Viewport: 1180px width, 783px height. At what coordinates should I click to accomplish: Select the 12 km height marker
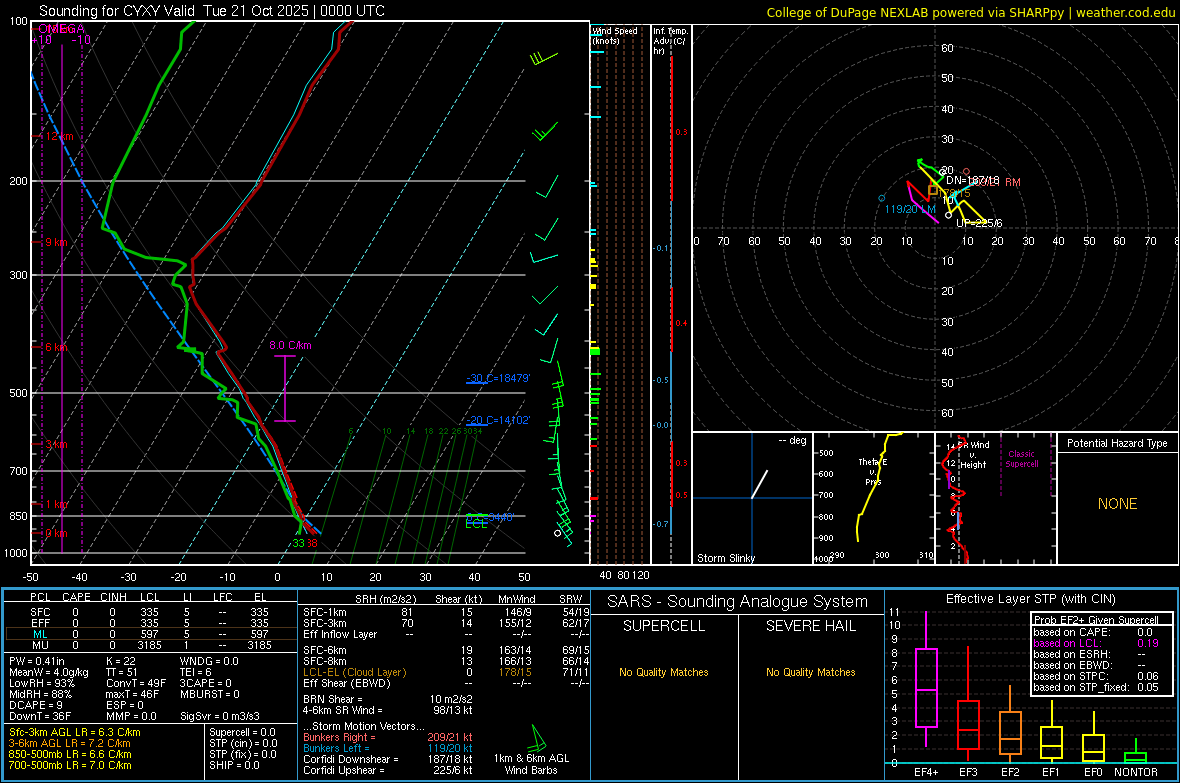(x=58, y=136)
